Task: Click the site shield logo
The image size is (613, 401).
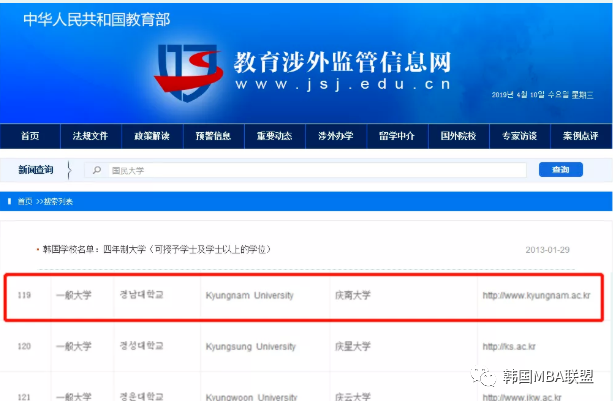Action: [188, 73]
